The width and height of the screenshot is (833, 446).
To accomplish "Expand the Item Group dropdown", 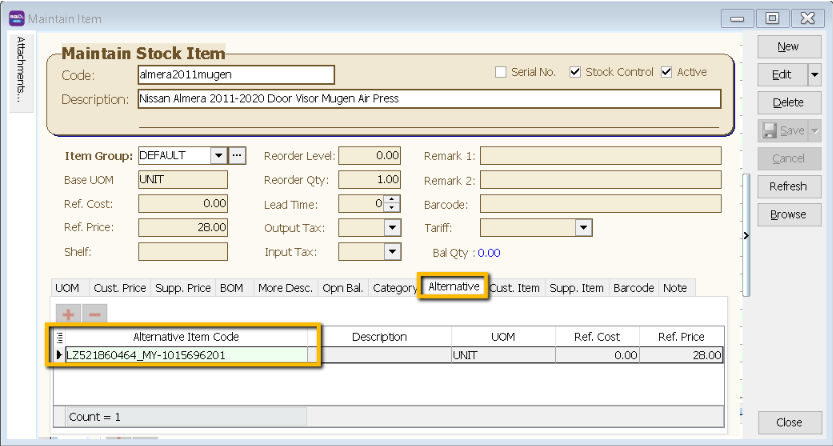I will (x=217, y=156).
